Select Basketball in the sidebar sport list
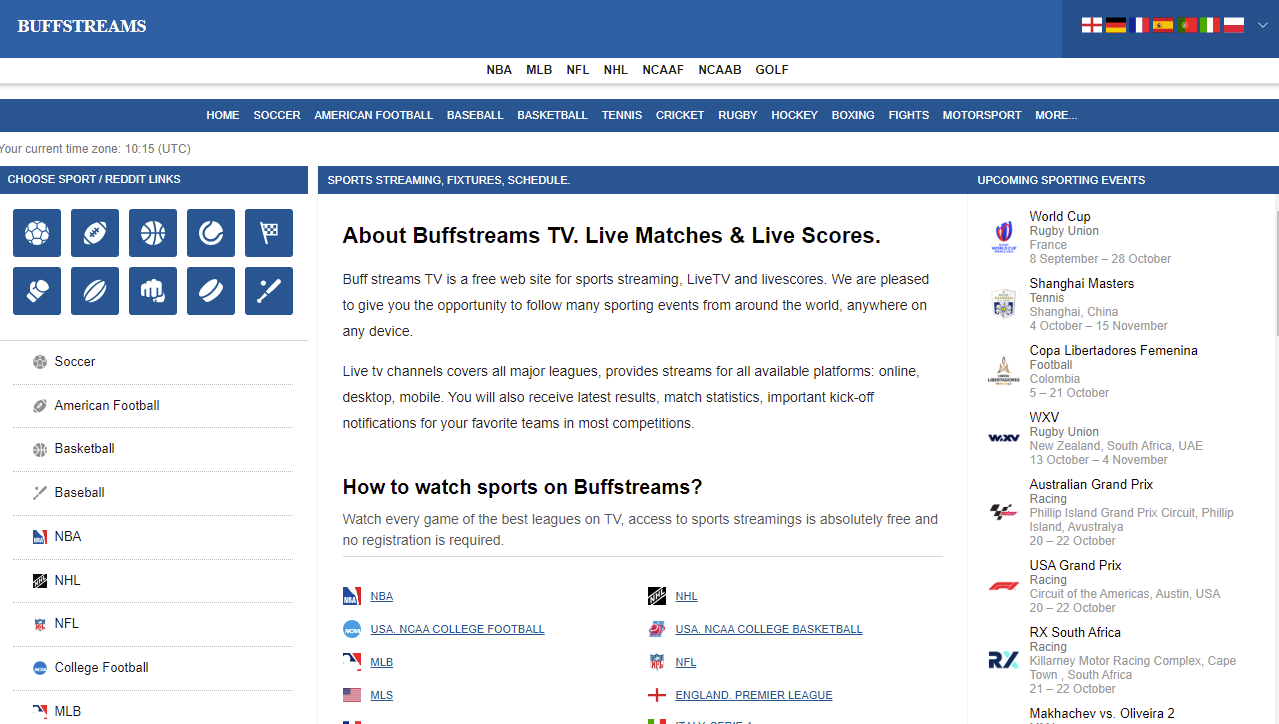 [x=153, y=449]
